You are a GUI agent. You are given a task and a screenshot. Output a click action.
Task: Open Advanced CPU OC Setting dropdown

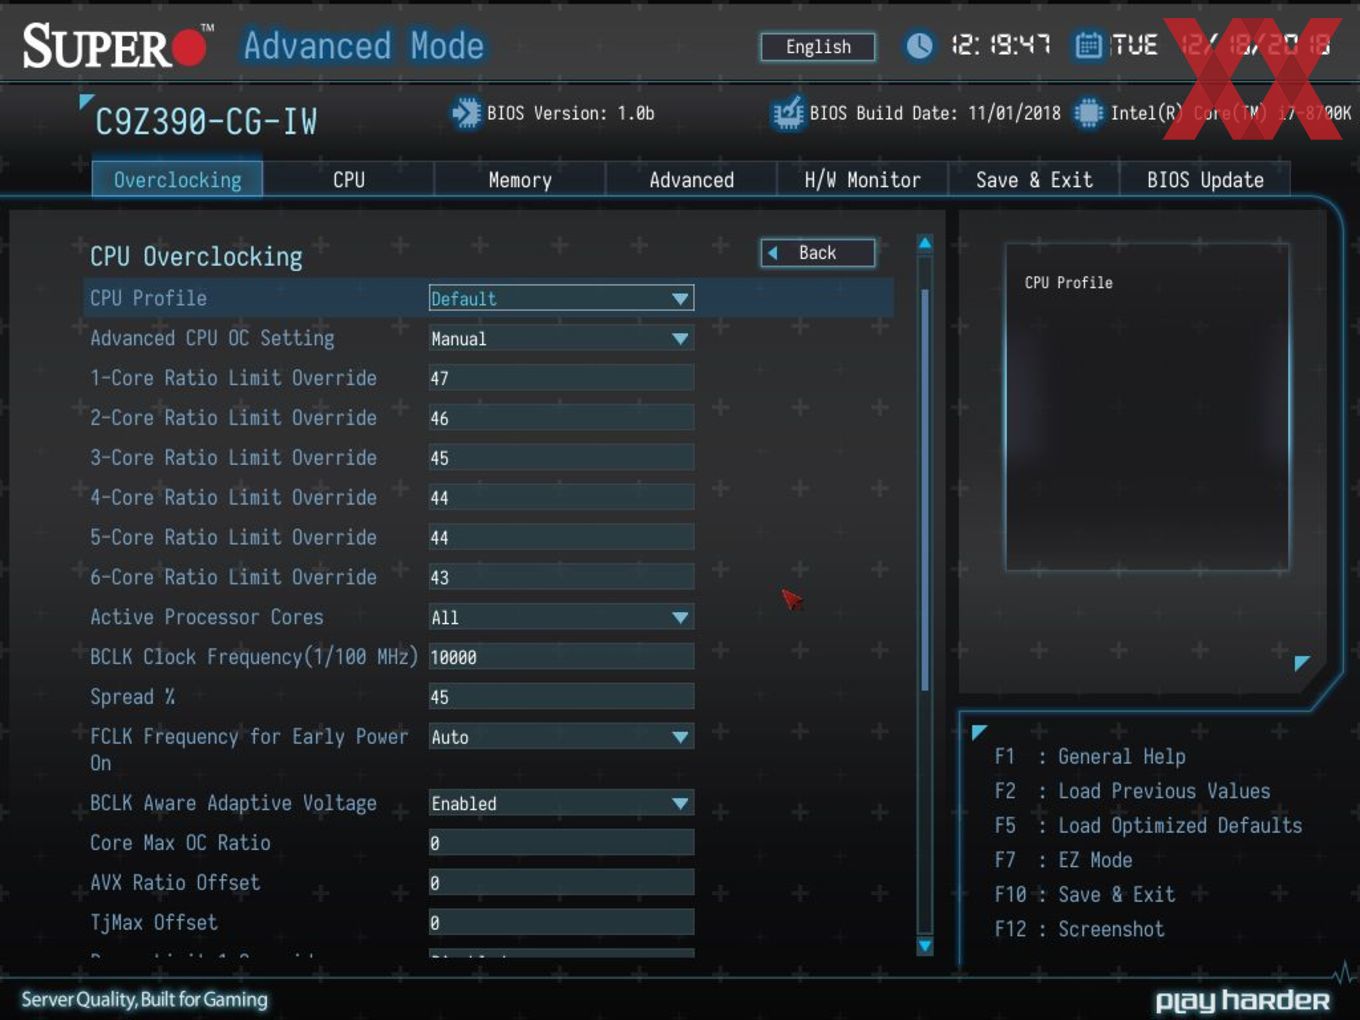coord(561,338)
